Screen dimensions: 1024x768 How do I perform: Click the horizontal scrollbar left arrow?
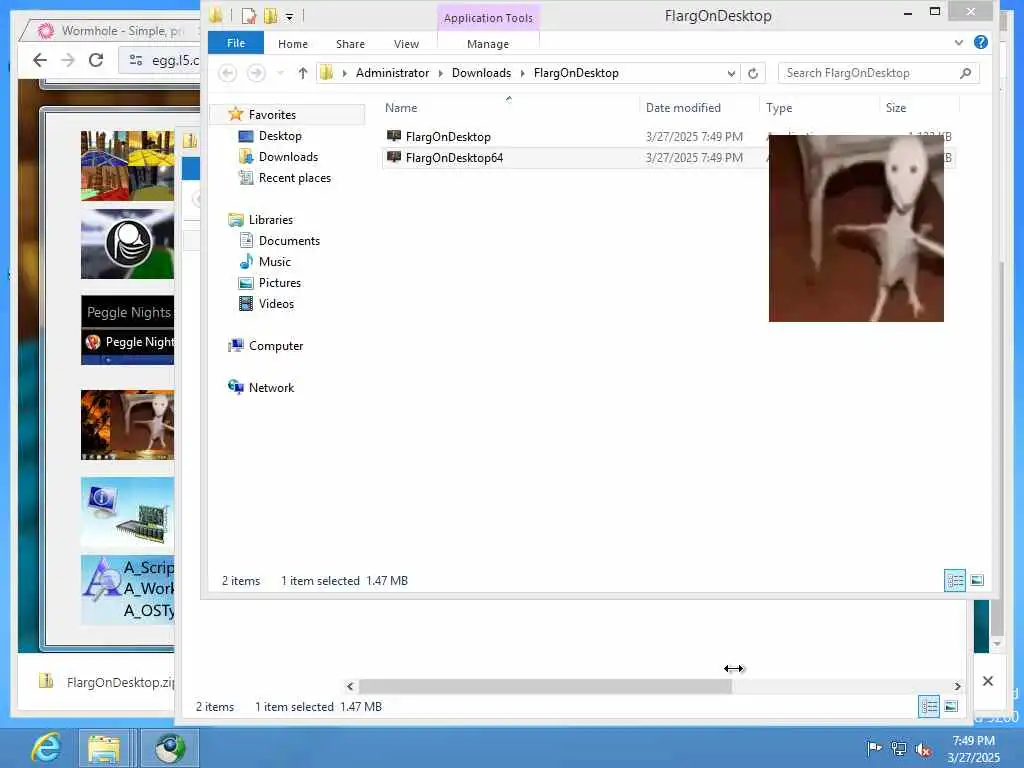(350, 686)
